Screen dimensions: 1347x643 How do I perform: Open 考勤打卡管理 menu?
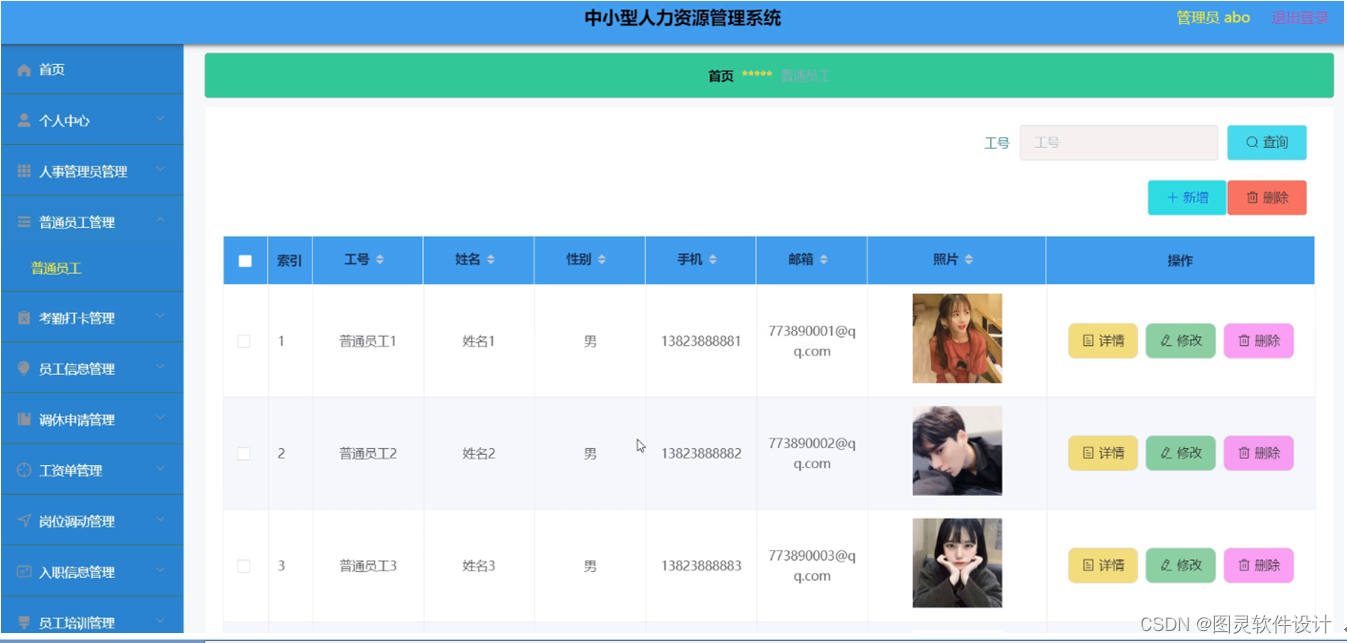pos(92,318)
